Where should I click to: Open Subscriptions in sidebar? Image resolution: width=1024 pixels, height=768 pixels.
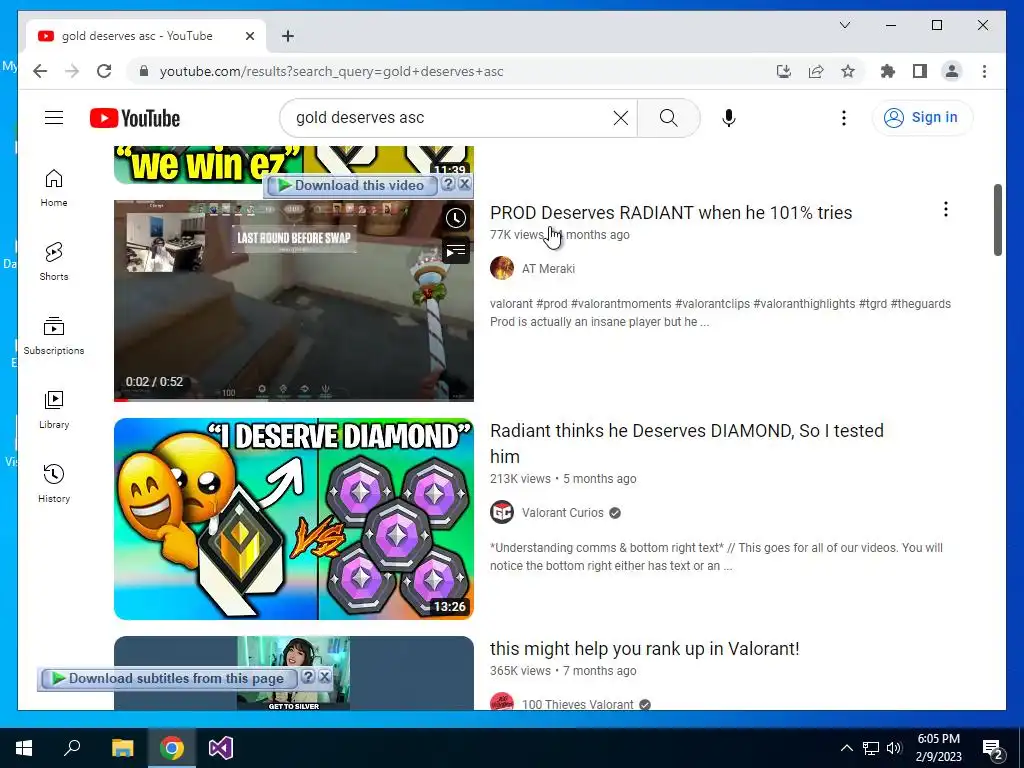pyautogui.click(x=54, y=336)
